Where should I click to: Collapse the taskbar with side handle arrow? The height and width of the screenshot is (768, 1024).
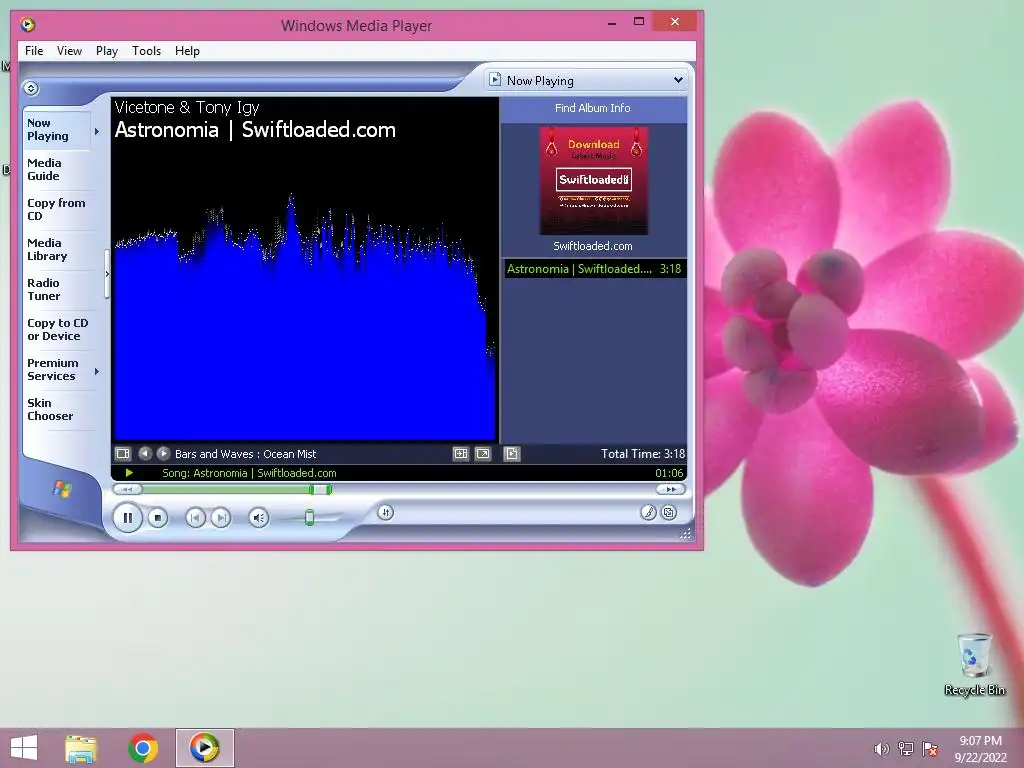pos(107,274)
